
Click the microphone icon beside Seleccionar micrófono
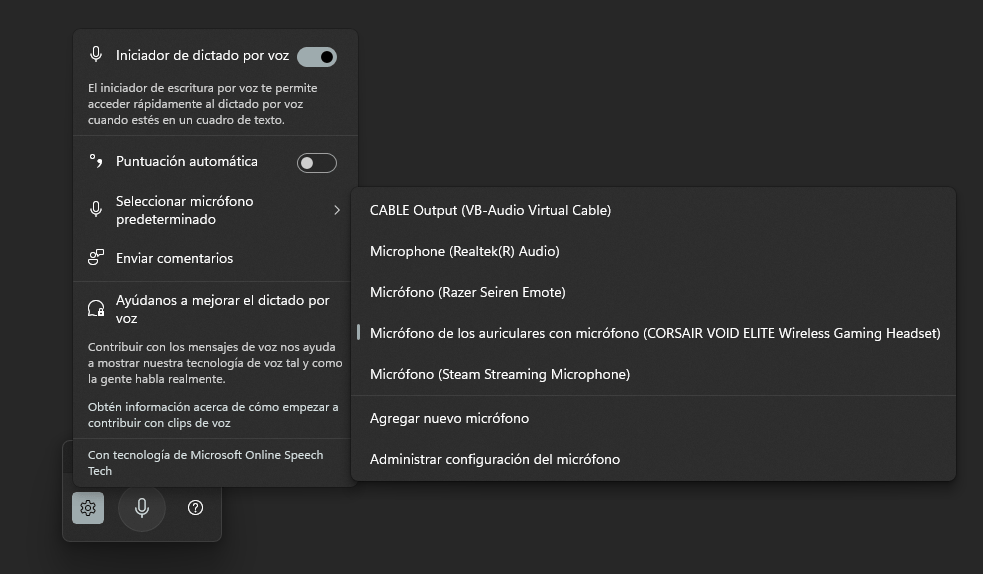coord(96,209)
